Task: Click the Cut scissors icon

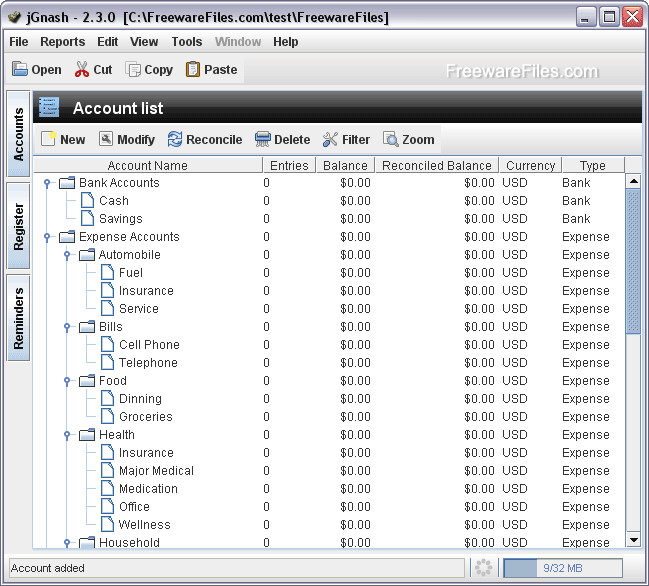Action: [x=82, y=69]
